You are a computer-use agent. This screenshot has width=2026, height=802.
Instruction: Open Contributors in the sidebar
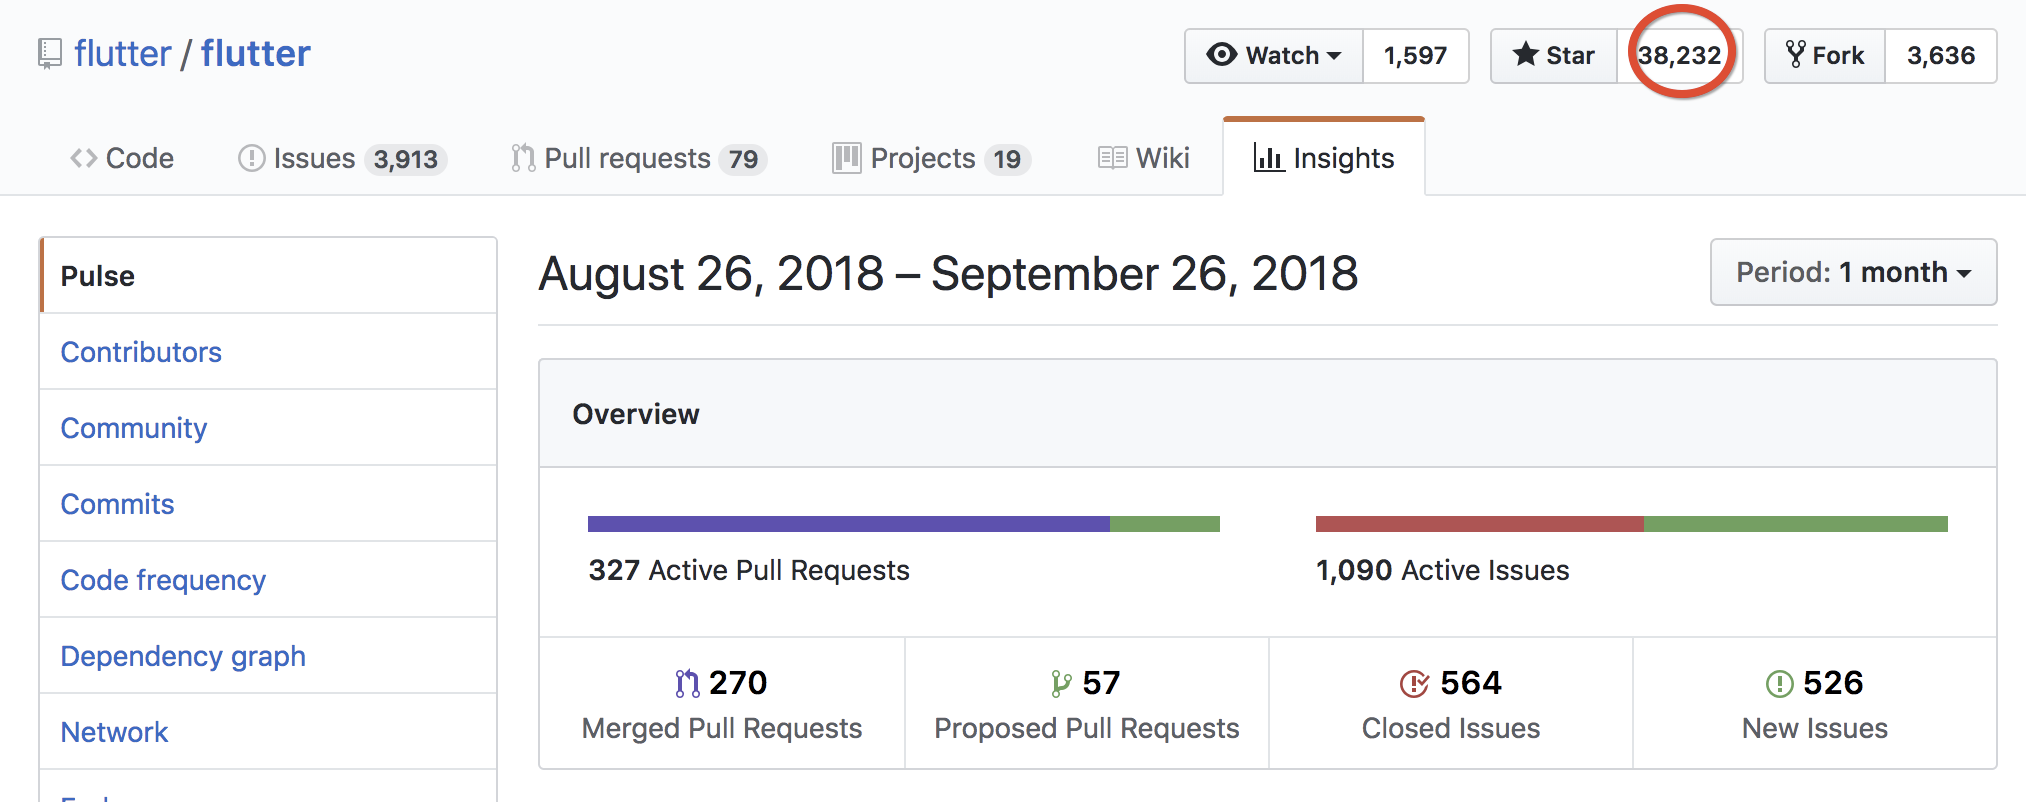coord(141,352)
